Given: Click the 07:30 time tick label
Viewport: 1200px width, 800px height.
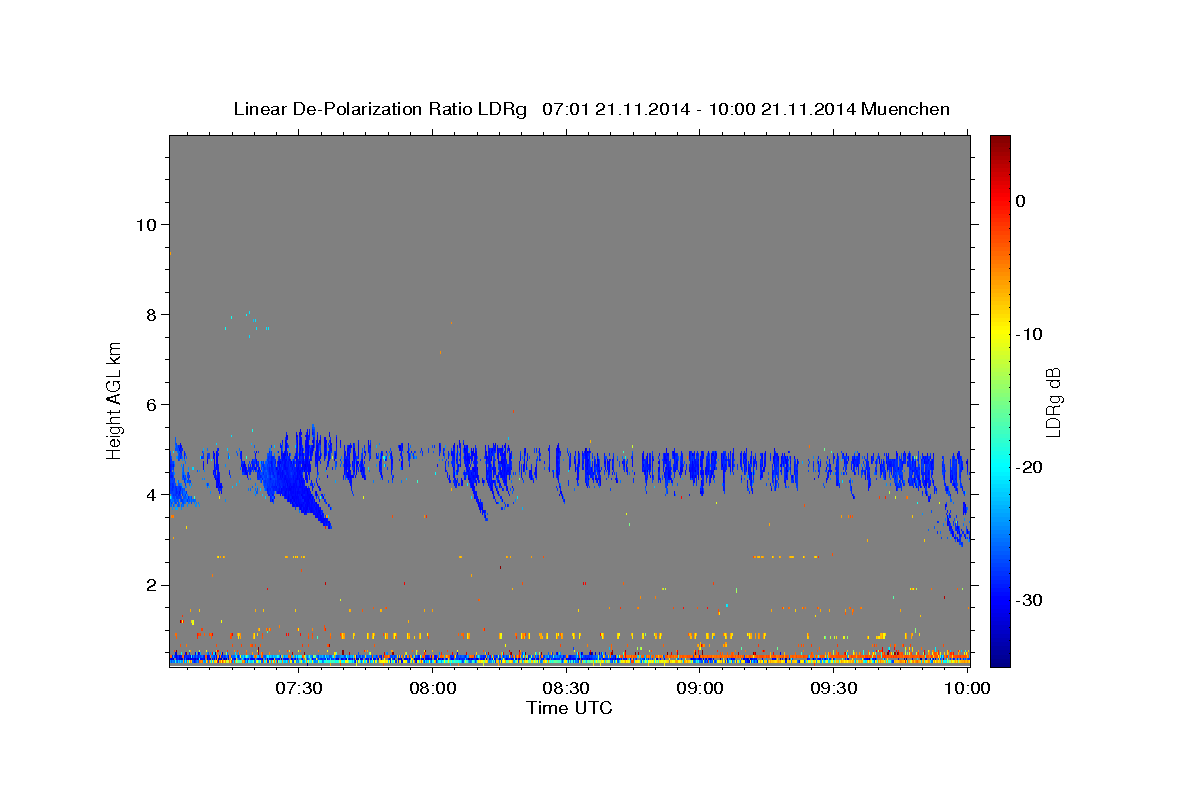Looking at the screenshot, I should (x=299, y=688).
